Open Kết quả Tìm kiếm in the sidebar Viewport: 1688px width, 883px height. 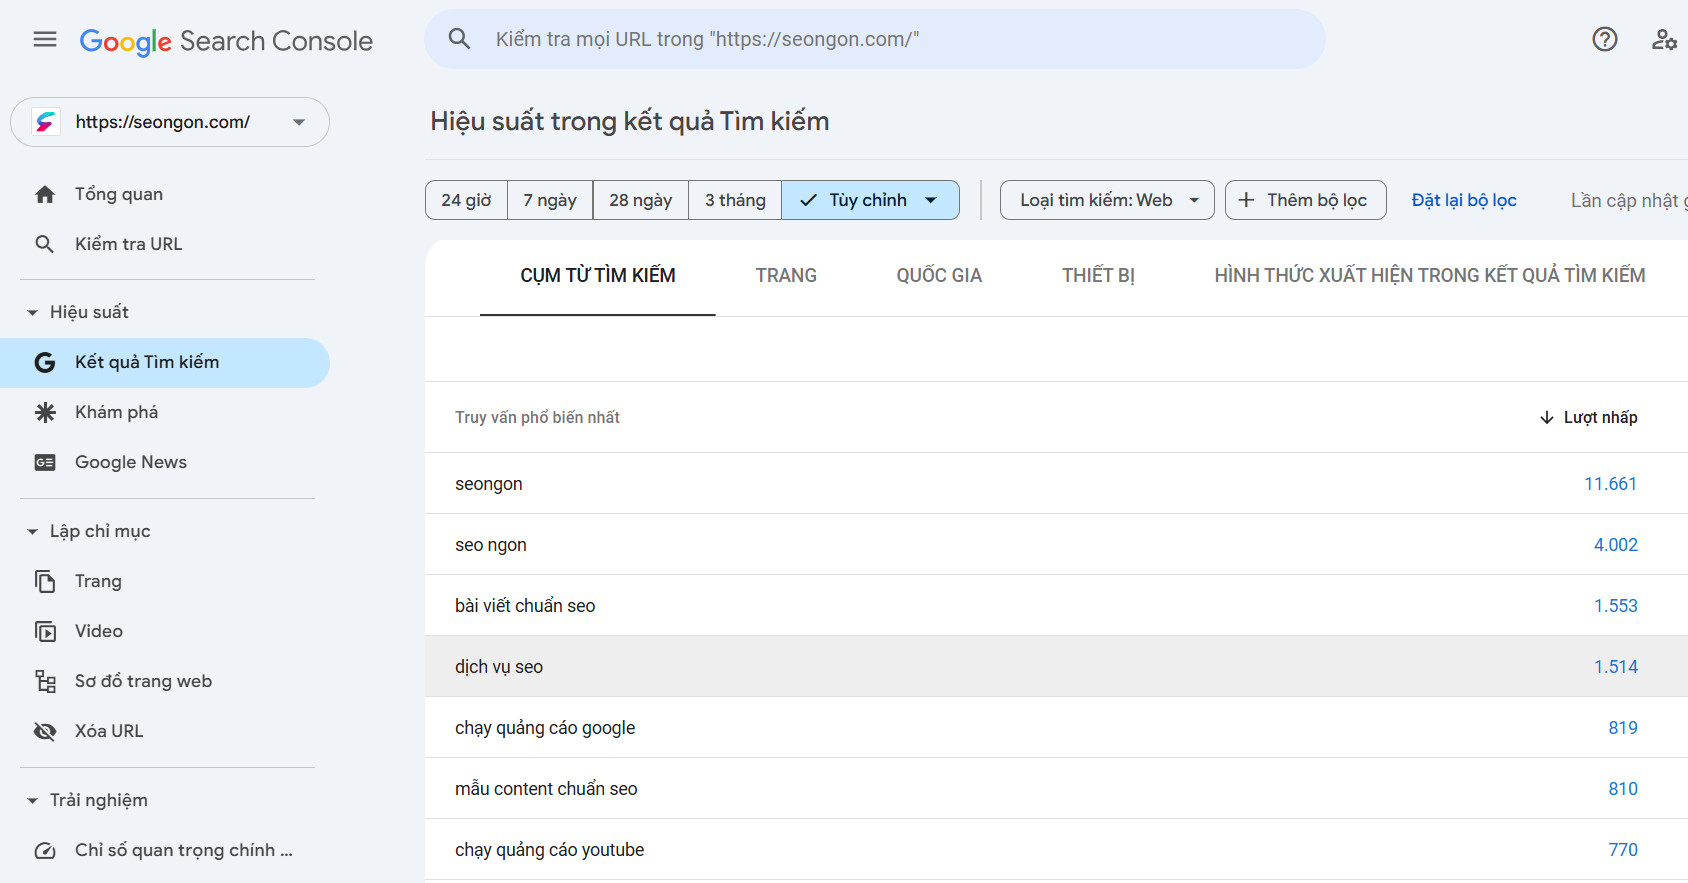(x=165, y=362)
